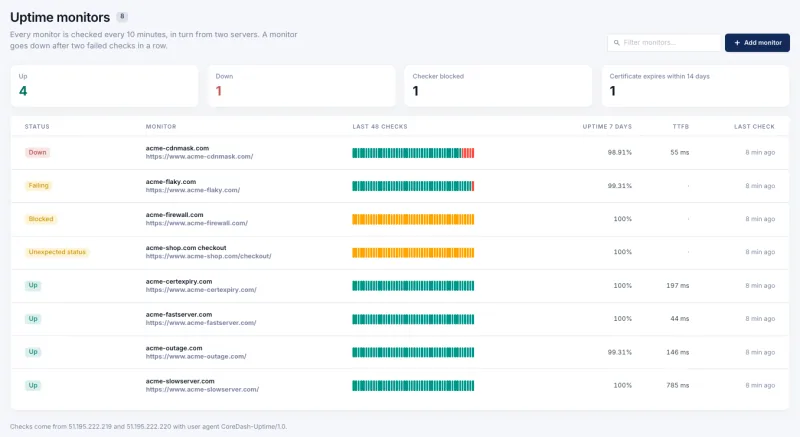Click the Add monitor button
Image resolution: width=800 pixels, height=437 pixels.
pos(757,43)
